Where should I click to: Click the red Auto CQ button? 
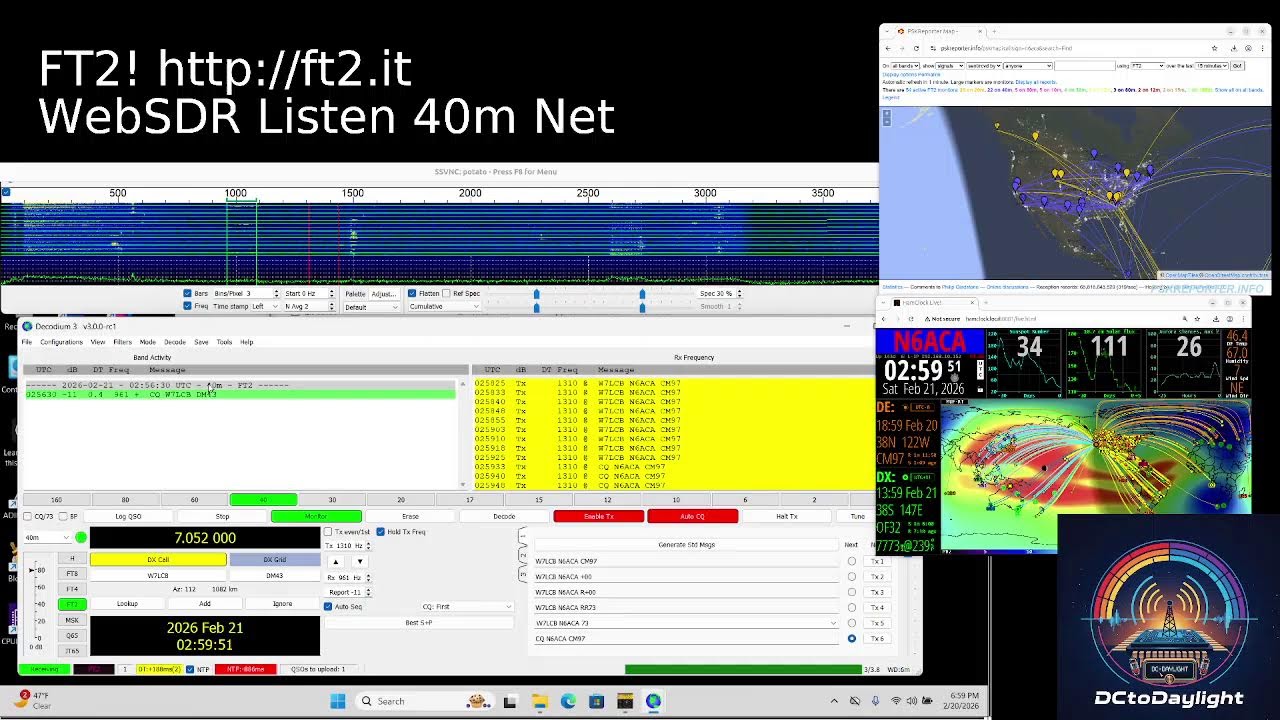click(x=692, y=516)
